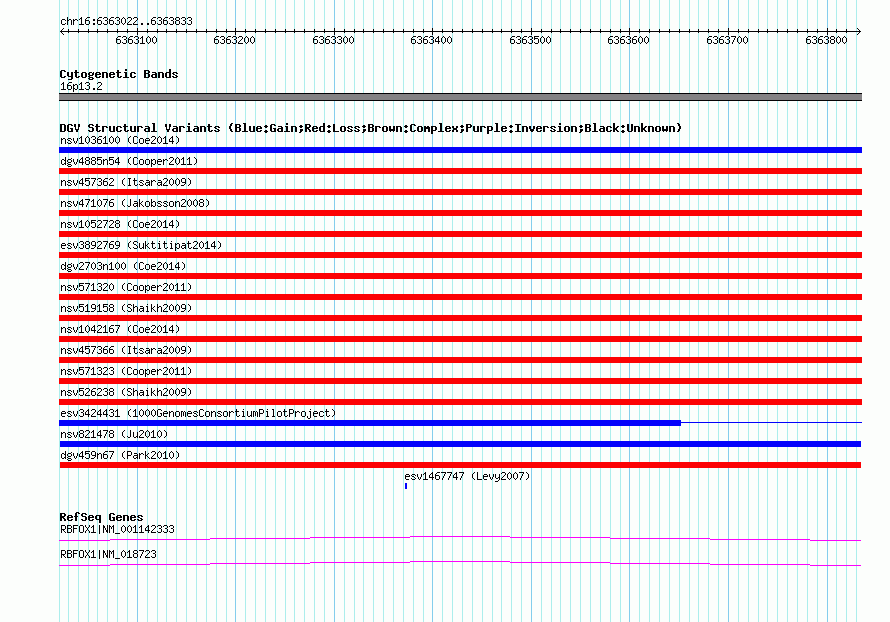Select variant label nsv571320 (Cooper2011)
The width and height of the screenshot is (890, 622).
pyautogui.click(x=126, y=287)
